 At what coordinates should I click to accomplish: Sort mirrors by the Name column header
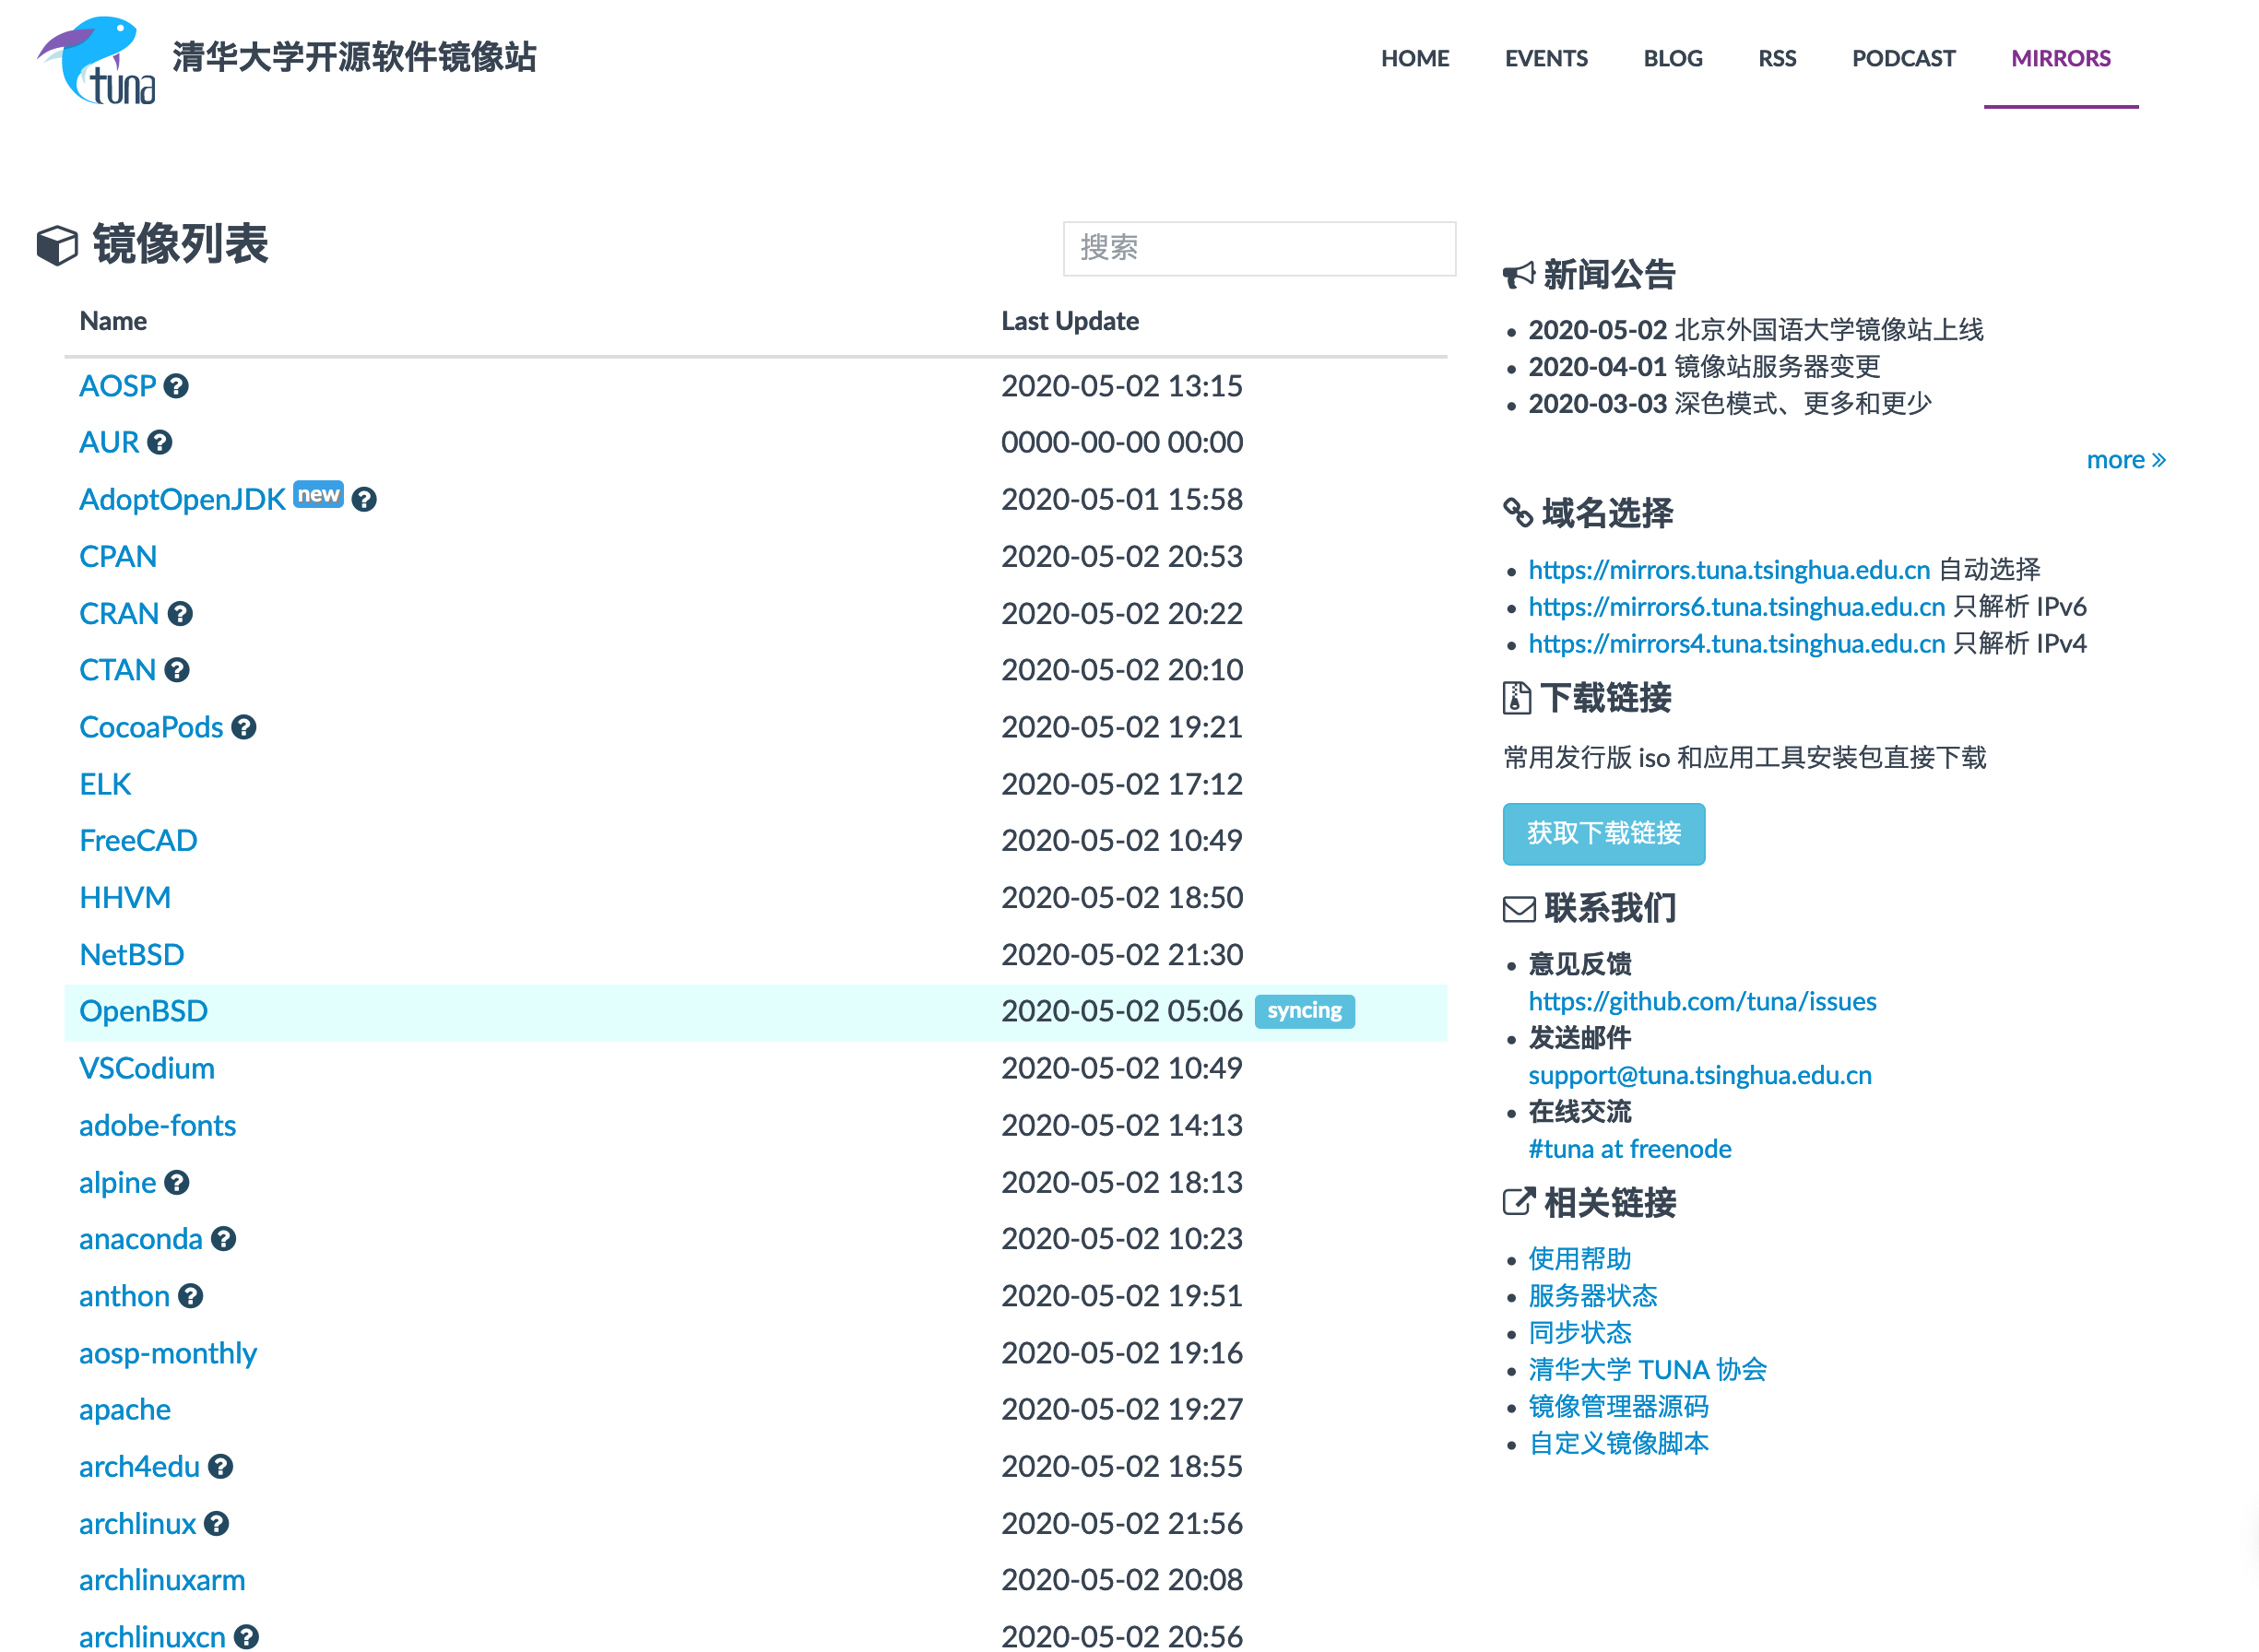coord(112,321)
